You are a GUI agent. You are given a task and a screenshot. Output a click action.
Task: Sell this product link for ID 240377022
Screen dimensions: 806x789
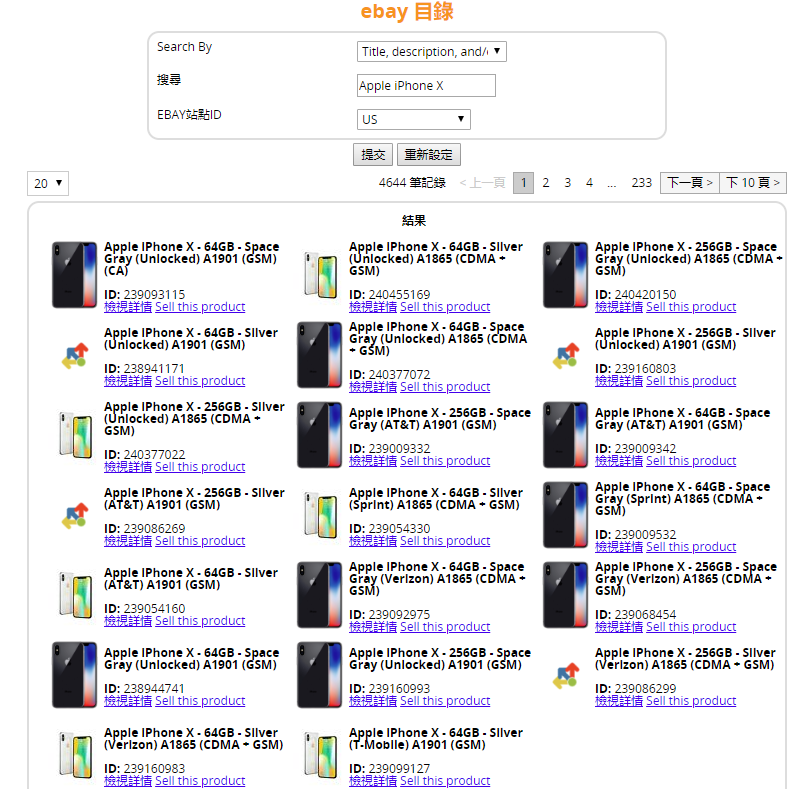(200, 467)
